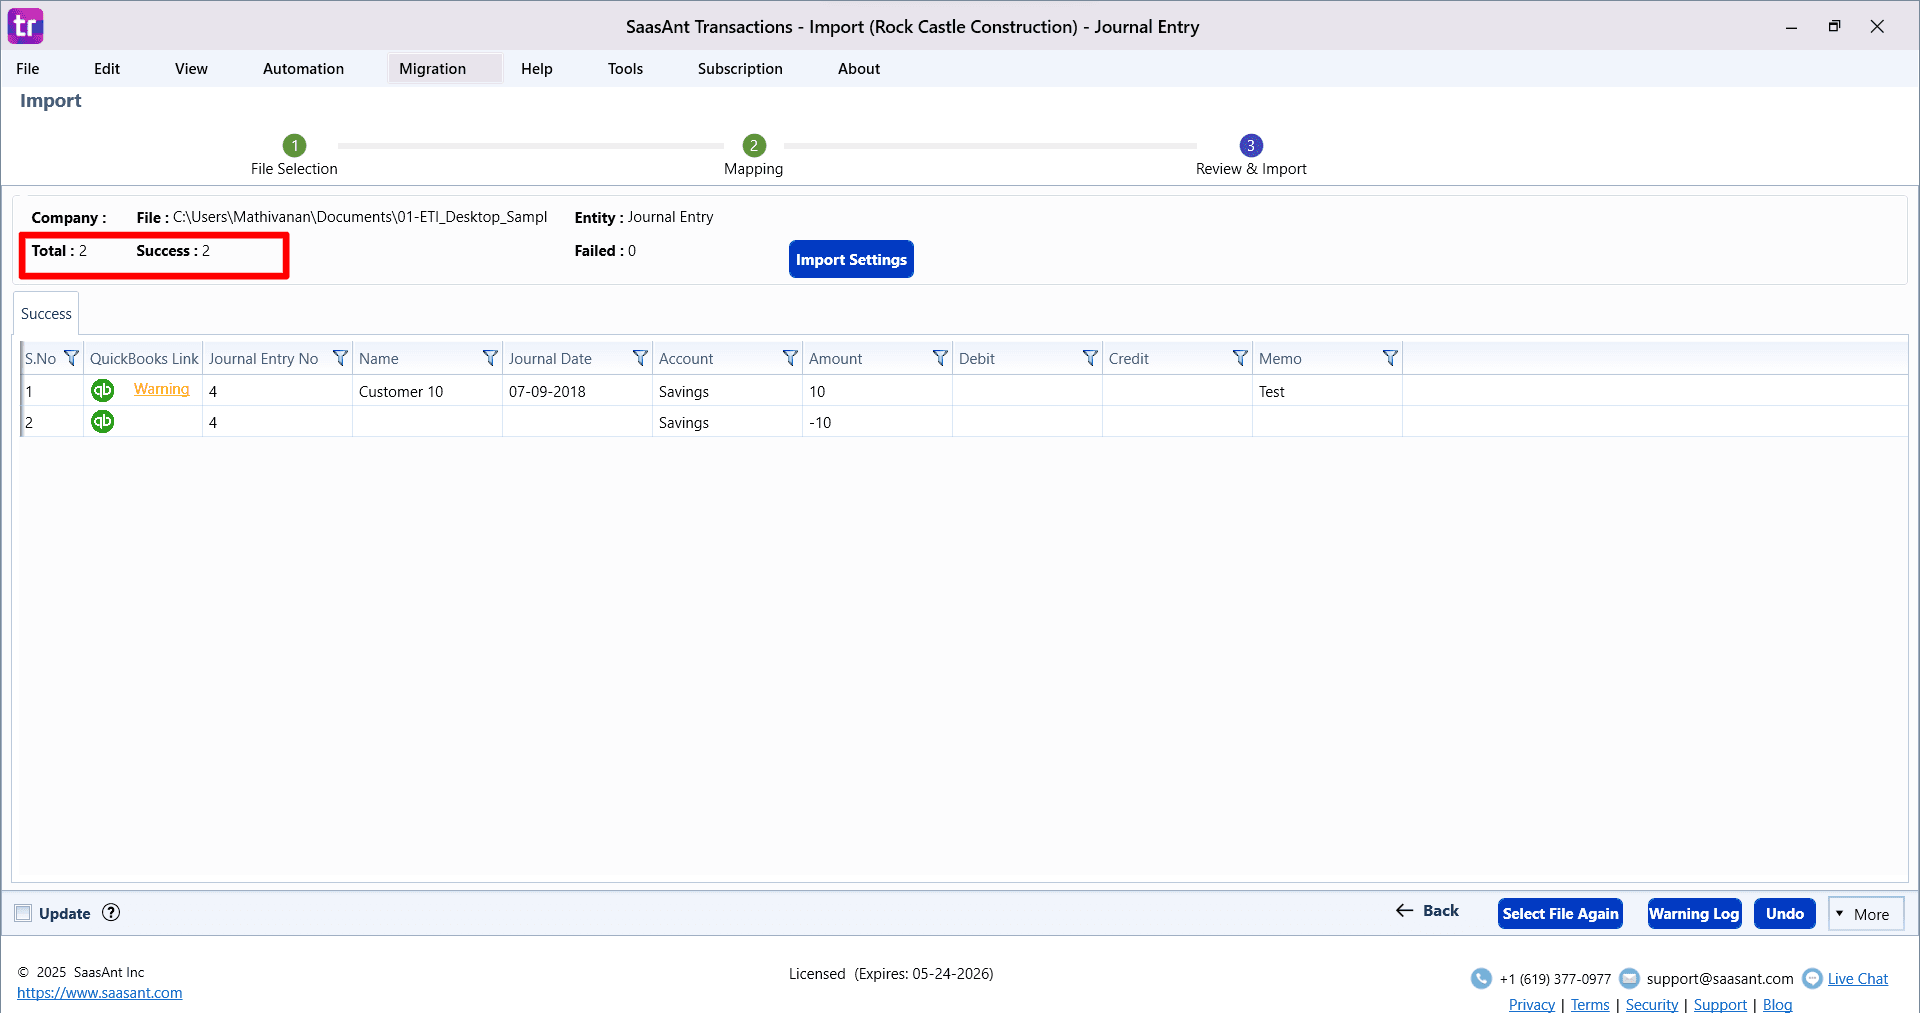
Task: Select the amount 10 cell in row 1
Action: [877, 391]
